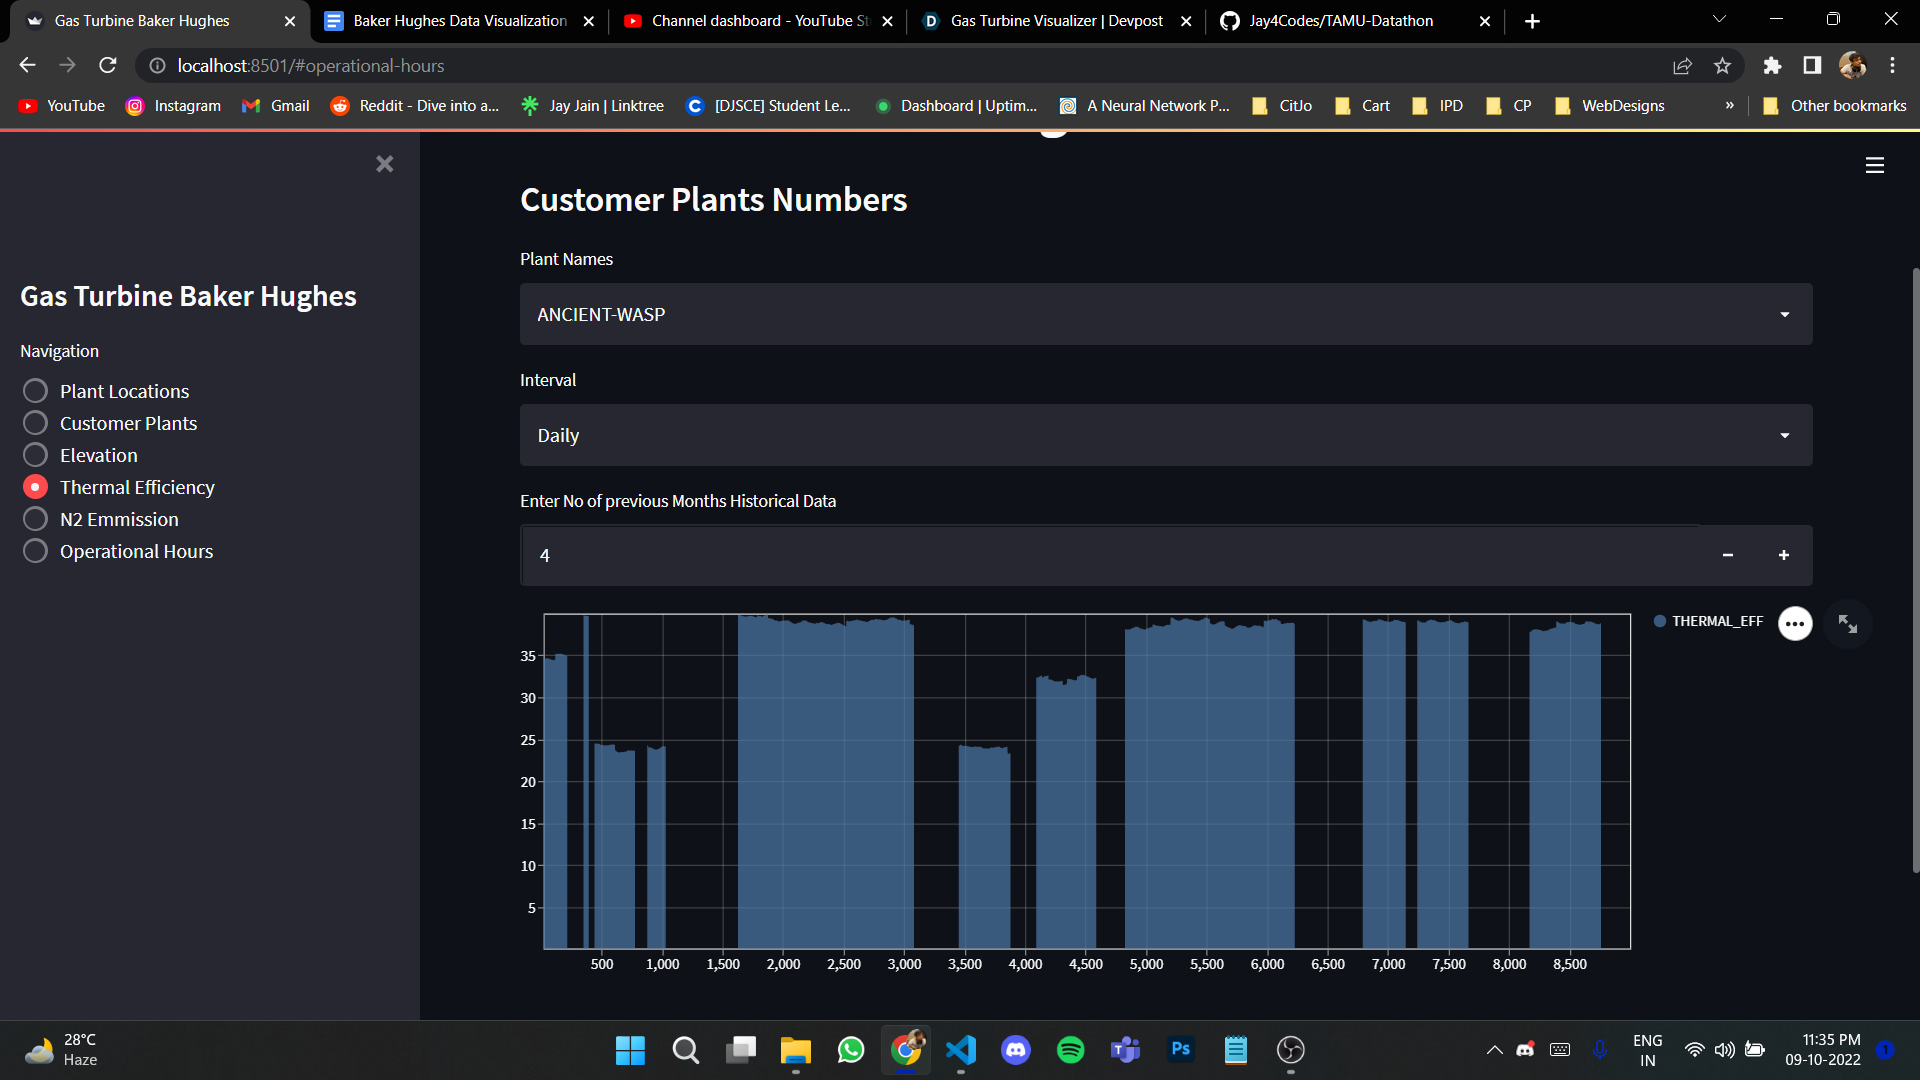Select N2 Emmission radio option
1920x1080 pixels.
(35, 519)
